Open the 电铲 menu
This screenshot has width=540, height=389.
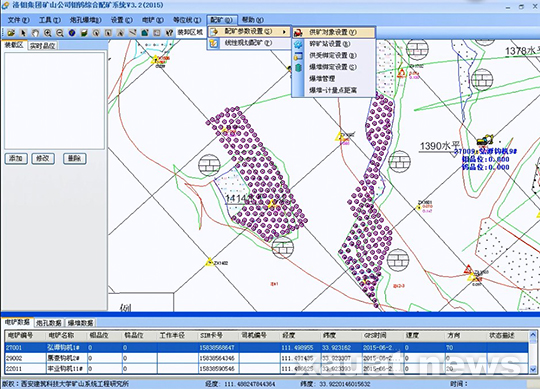click(x=153, y=20)
